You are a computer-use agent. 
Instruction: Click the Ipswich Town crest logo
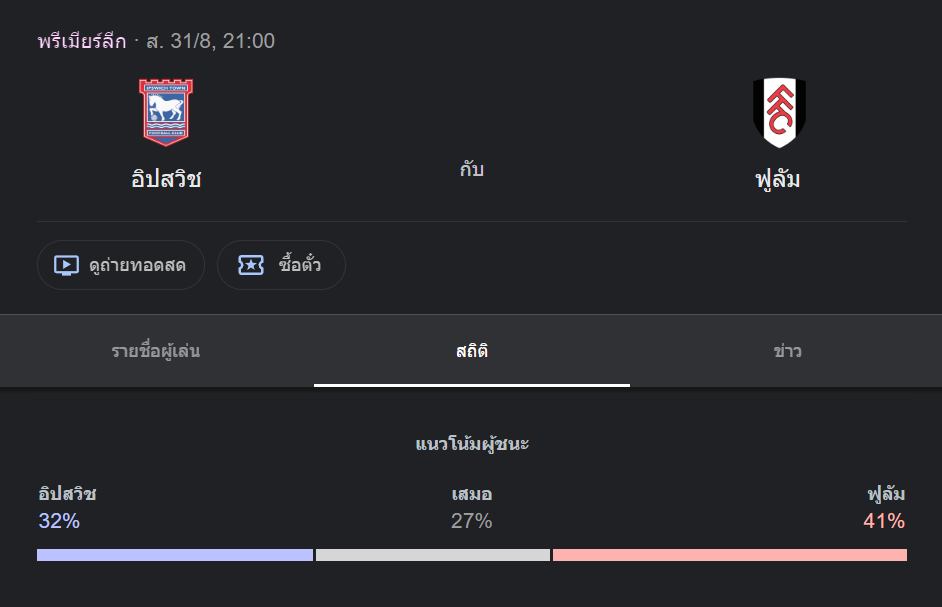tap(166, 112)
